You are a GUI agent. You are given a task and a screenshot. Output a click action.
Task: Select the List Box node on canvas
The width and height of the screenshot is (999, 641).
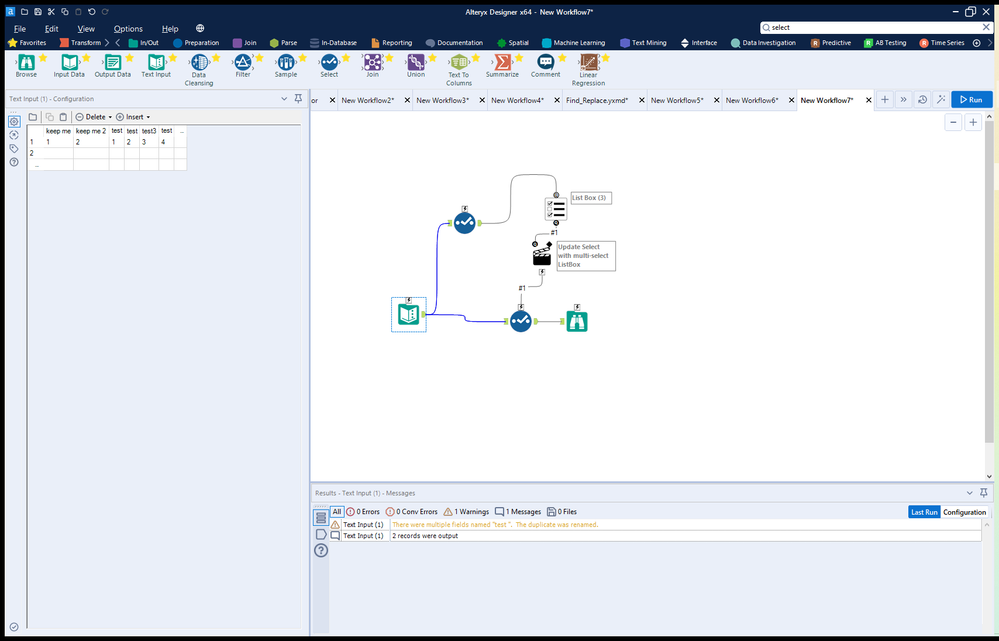point(556,208)
